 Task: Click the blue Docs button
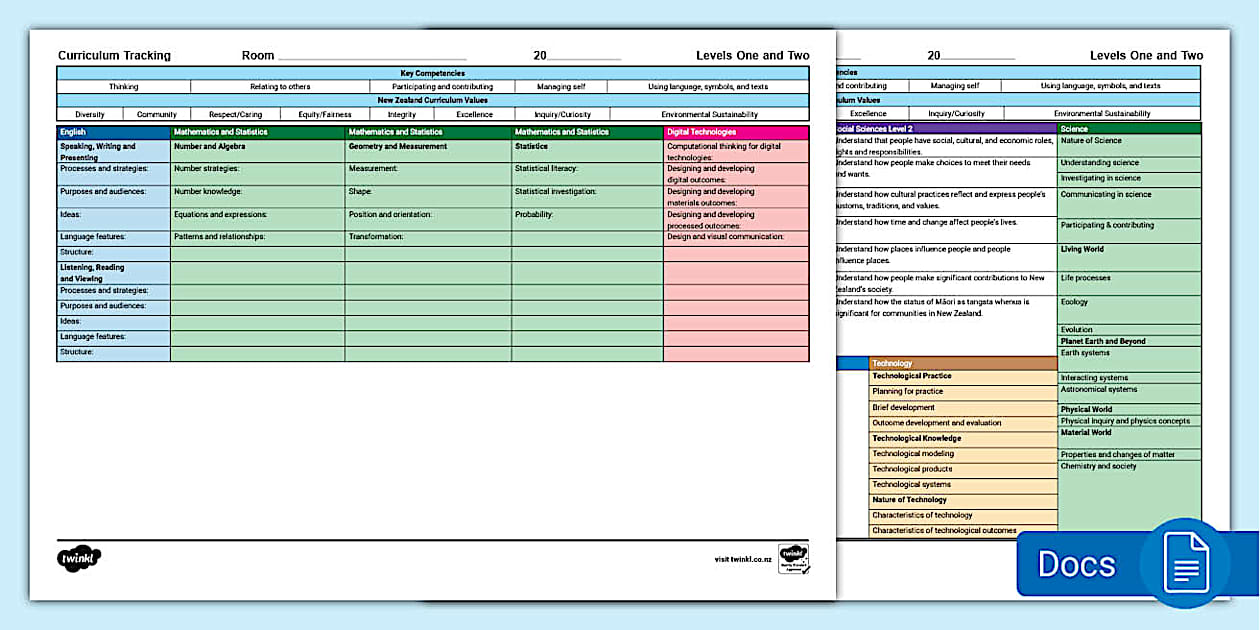pyautogui.click(x=1077, y=563)
